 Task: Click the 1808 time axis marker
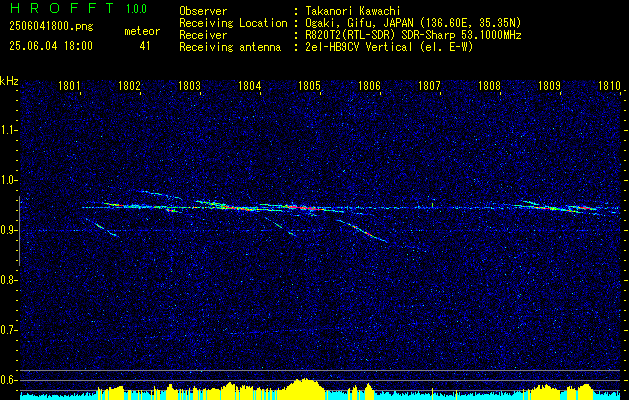[x=489, y=86]
